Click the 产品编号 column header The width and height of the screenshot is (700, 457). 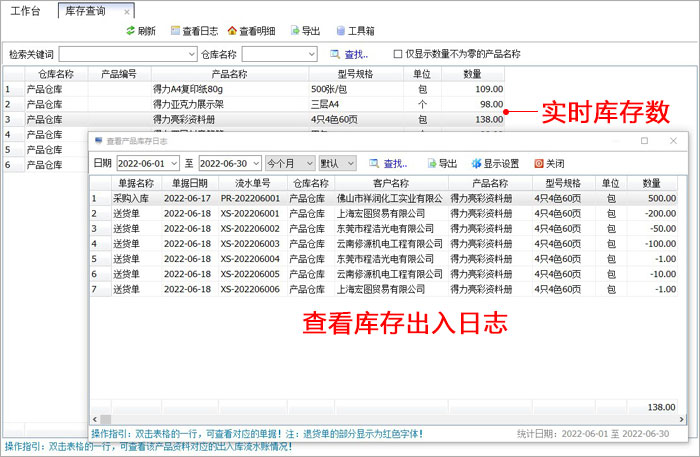119,74
